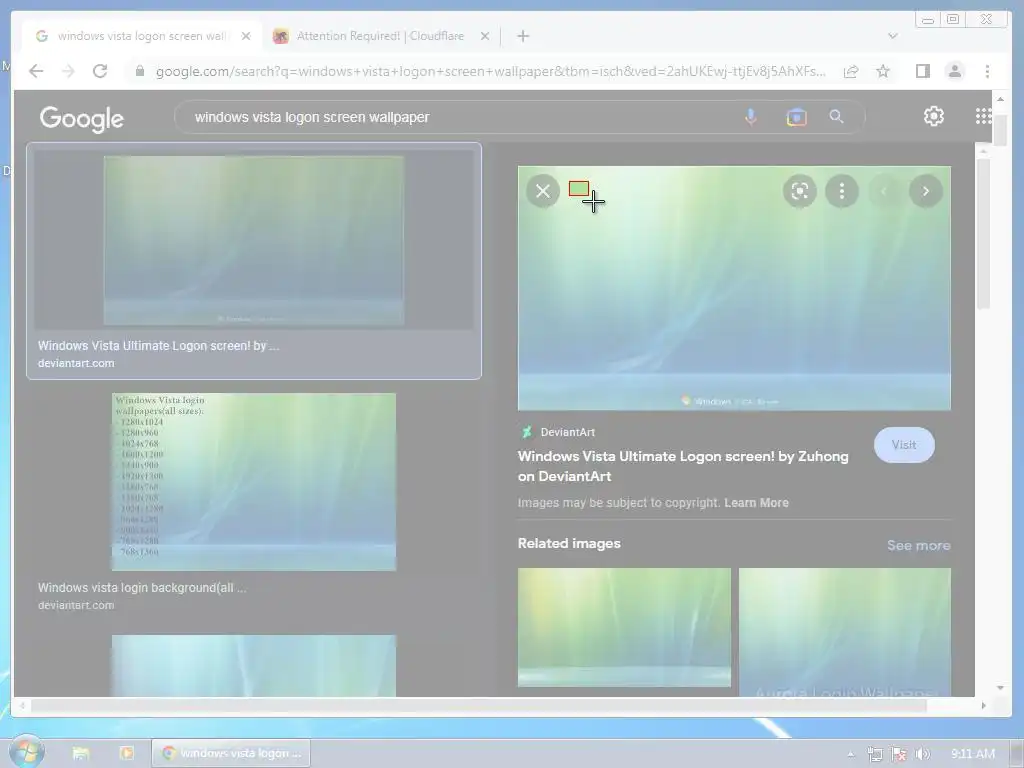
Task: Open the Action Center flag icon
Action: tap(899, 754)
